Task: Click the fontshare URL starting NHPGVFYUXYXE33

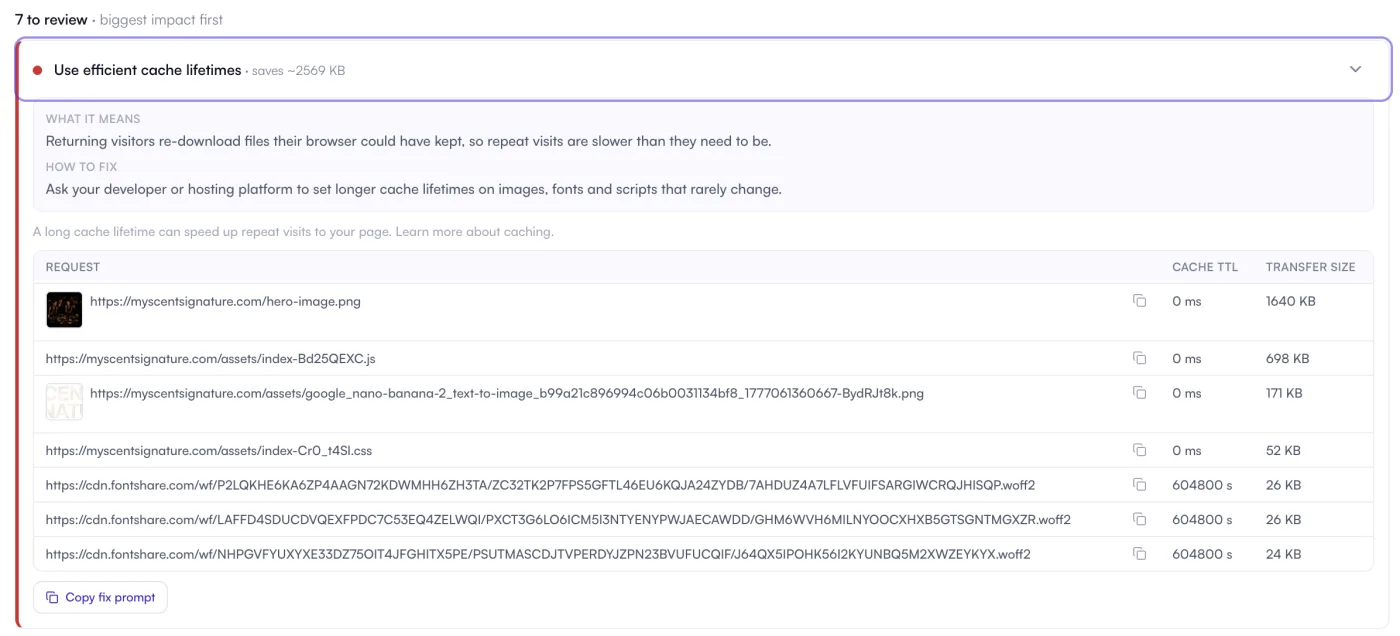Action: [x=538, y=554]
